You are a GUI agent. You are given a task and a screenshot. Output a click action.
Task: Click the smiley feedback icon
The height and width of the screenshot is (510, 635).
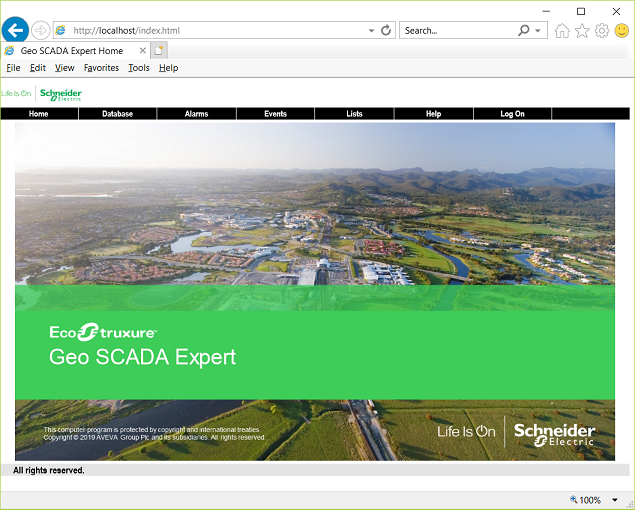pos(622,31)
